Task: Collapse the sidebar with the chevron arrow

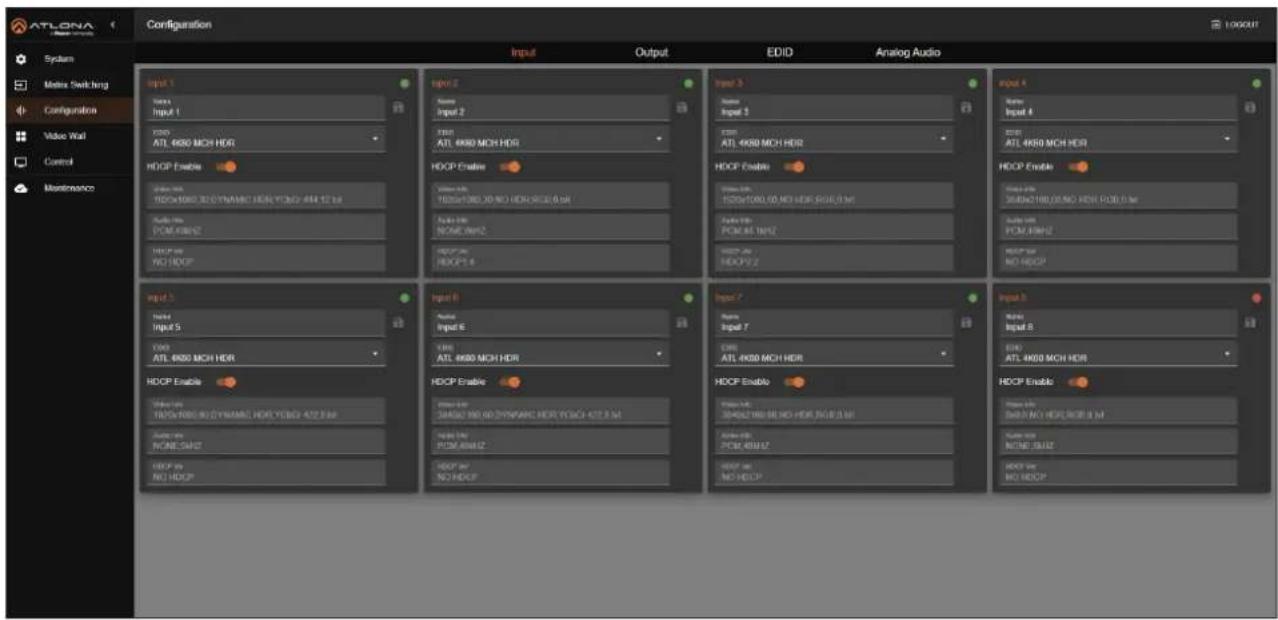Action: coord(113,24)
